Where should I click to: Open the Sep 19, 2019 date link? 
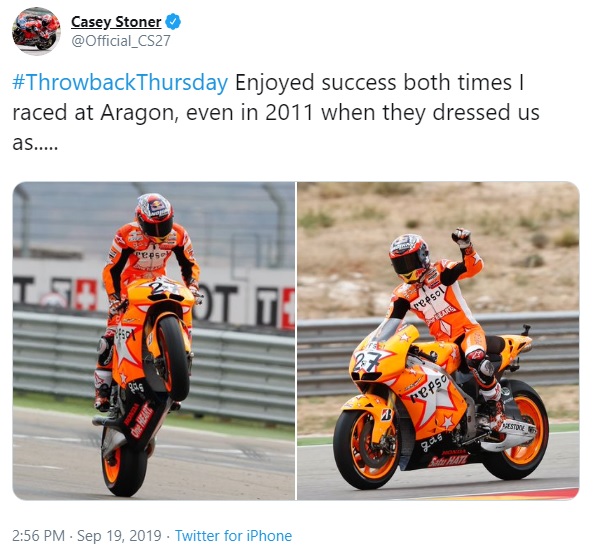point(119,536)
